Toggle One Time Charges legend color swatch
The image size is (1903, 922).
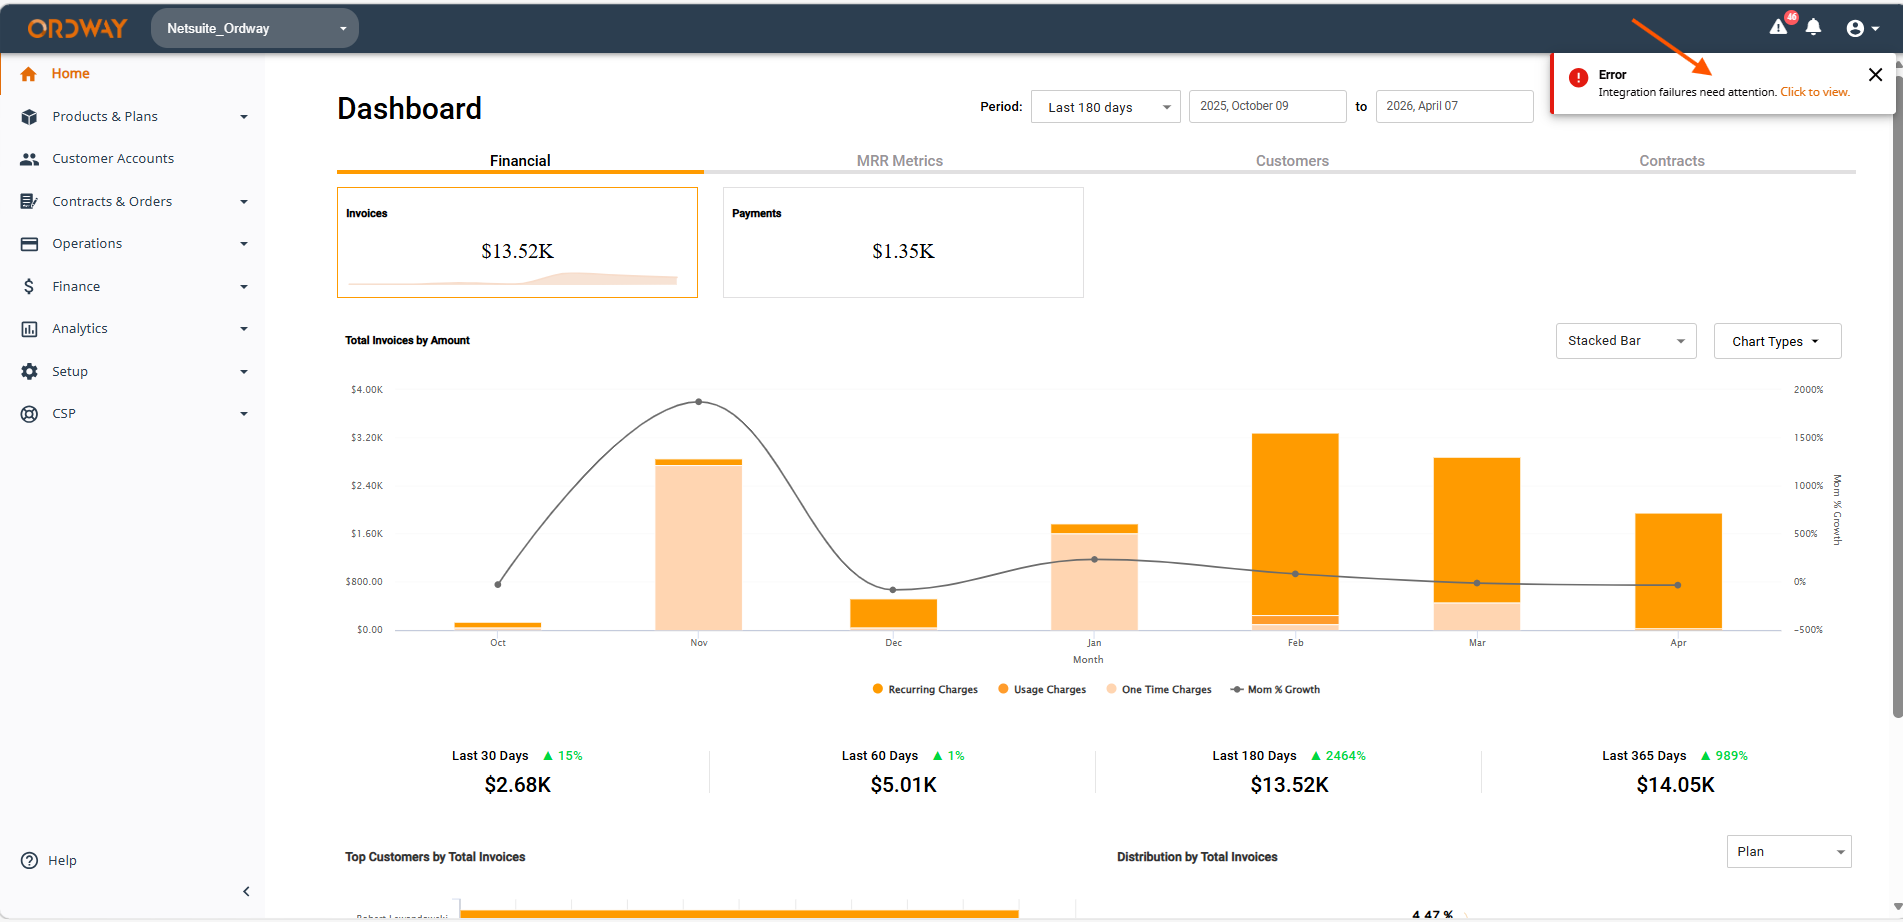[x=1111, y=689]
